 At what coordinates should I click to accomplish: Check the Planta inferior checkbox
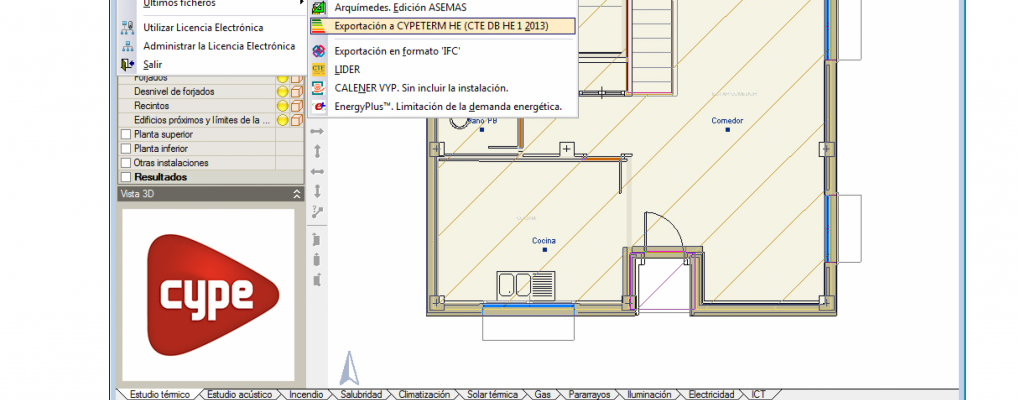click(x=126, y=149)
